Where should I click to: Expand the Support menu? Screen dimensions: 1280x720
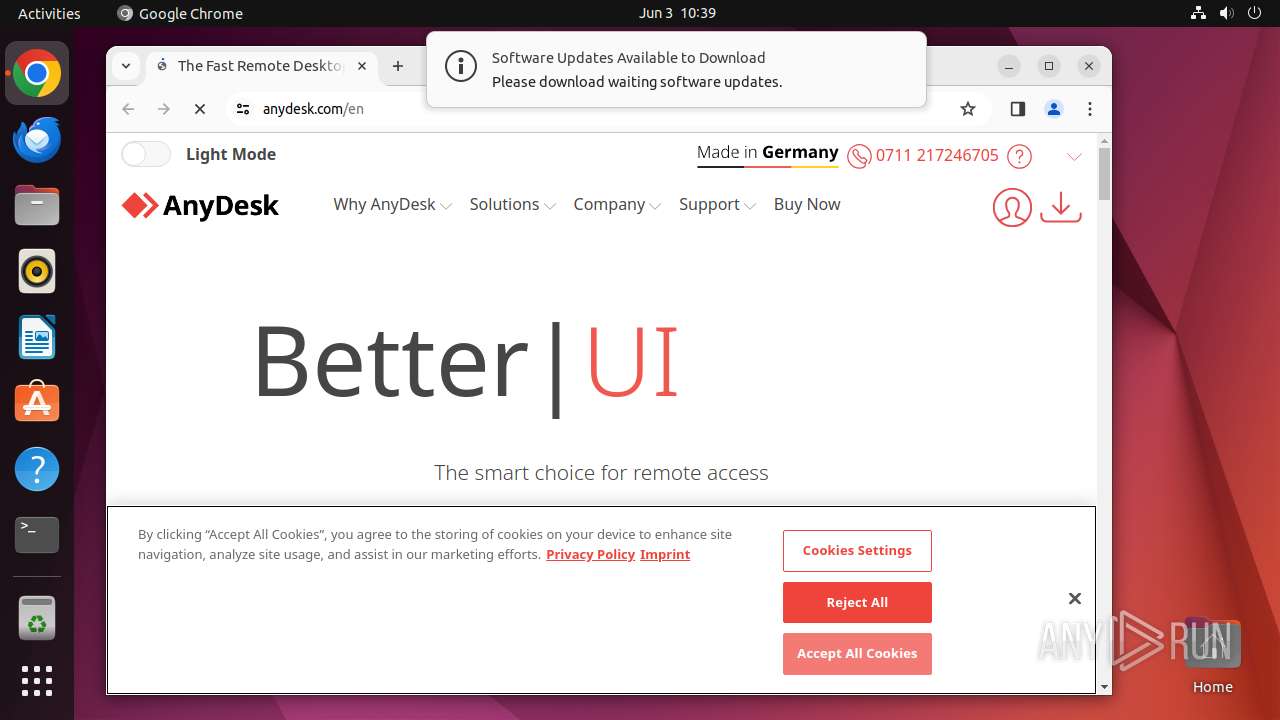tap(717, 204)
